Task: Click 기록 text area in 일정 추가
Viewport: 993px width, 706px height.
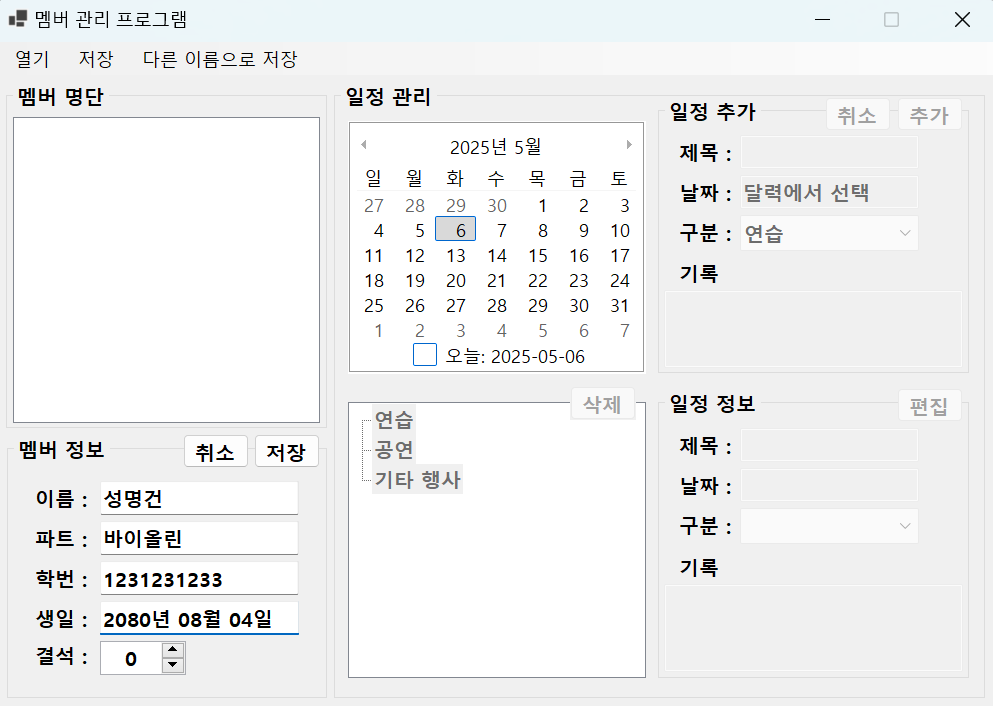Action: coord(813,329)
